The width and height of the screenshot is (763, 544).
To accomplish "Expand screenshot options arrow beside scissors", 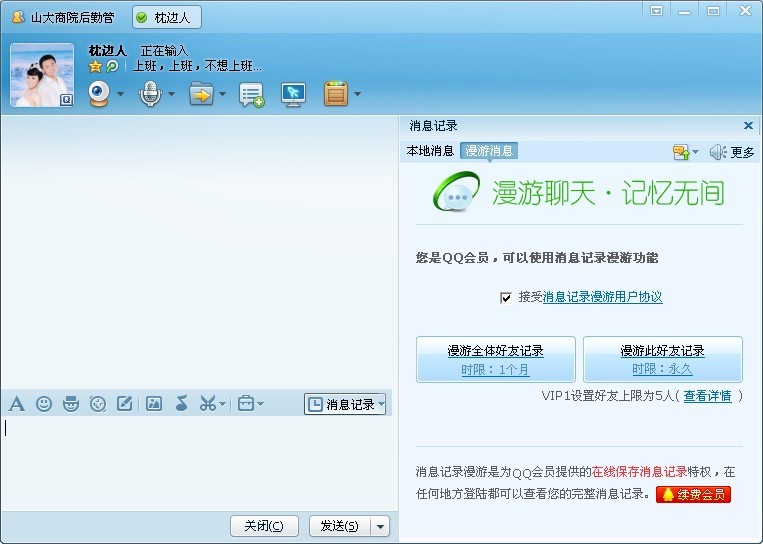I will (222, 404).
